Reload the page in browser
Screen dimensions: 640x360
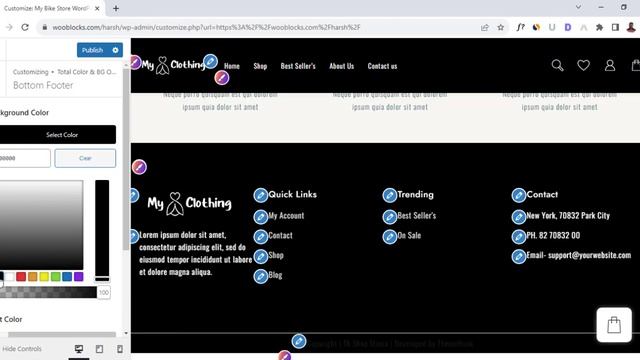pyautogui.click(x=25, y=27)
